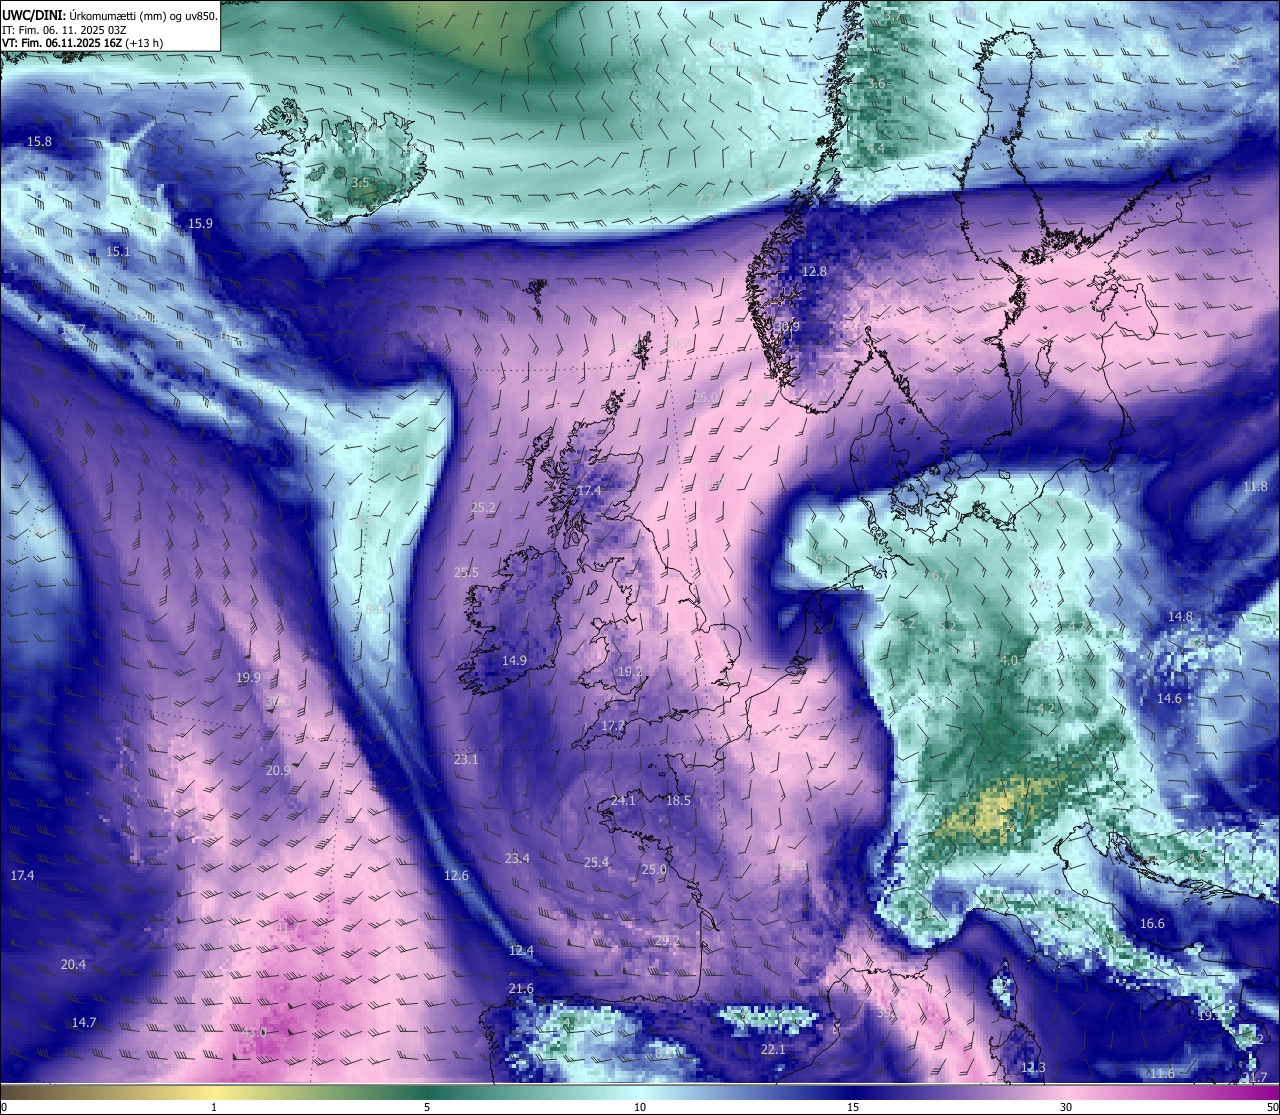Click the 15.9 value label
The width and height of the screenshot is (1280, 1115).
[x=200, y=224]
